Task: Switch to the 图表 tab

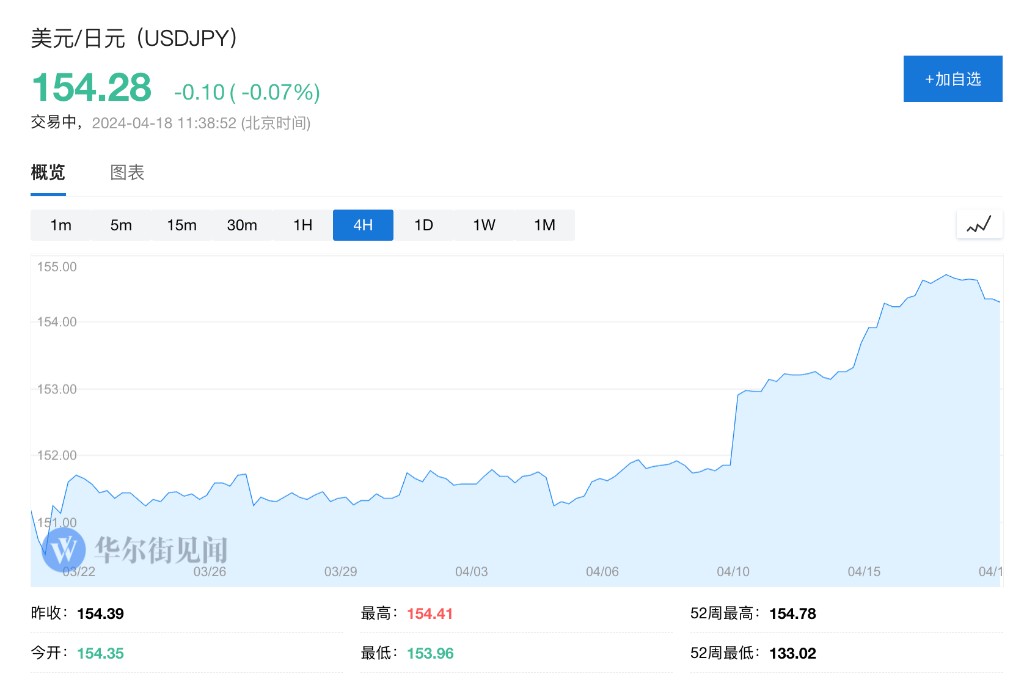Action: 127,172
